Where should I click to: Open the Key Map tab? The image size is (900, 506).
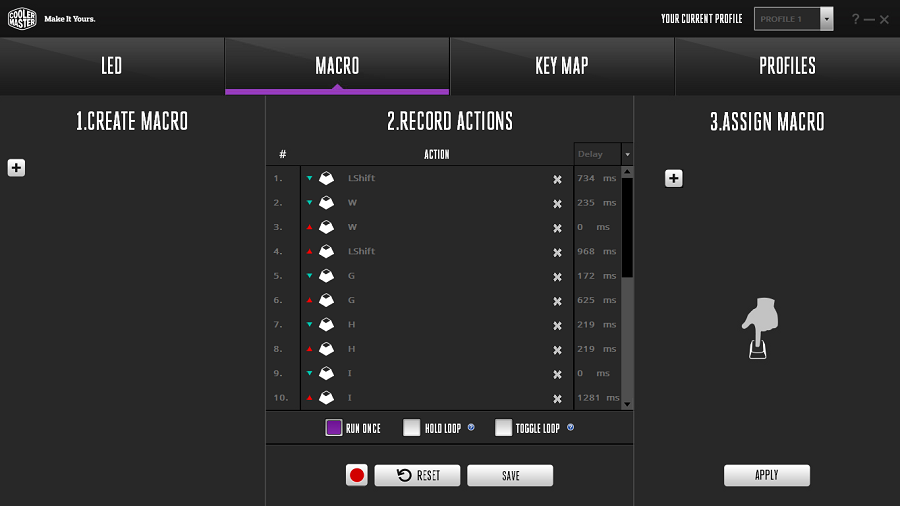[562, 66]
